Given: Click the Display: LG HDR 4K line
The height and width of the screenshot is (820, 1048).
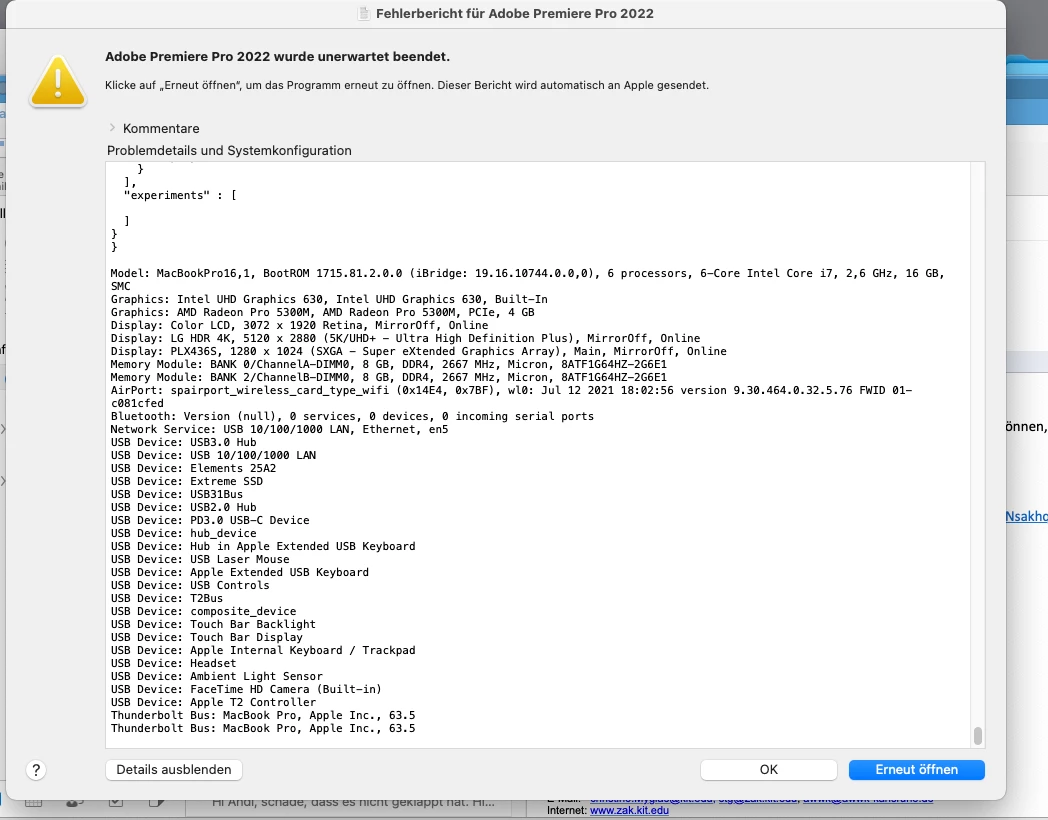Looking at the screenshot, I should point(405,338).
